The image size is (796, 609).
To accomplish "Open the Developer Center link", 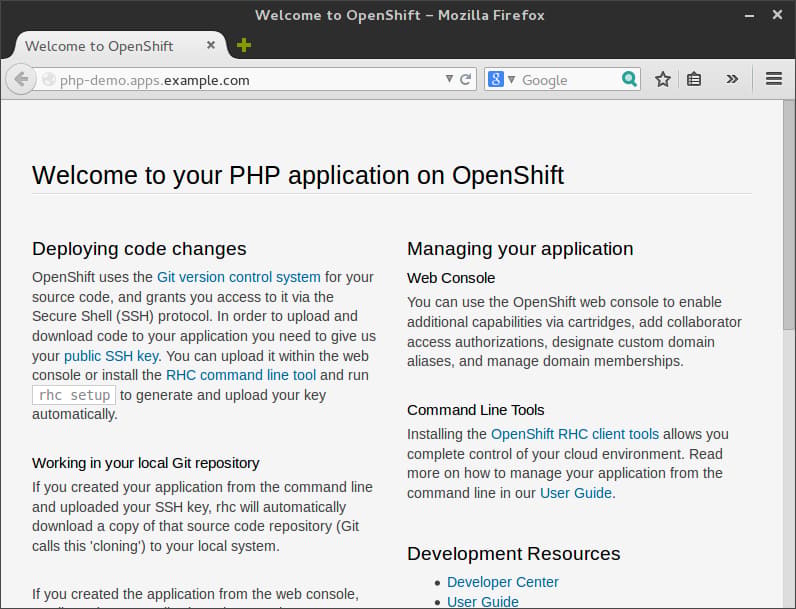I will (503, 582).
